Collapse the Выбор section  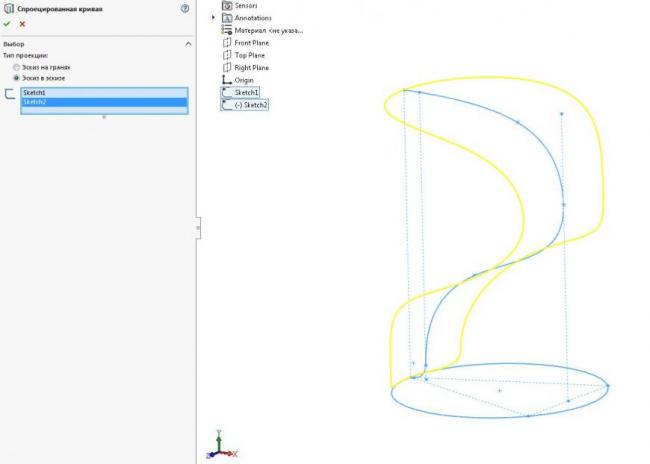point(188,44)
